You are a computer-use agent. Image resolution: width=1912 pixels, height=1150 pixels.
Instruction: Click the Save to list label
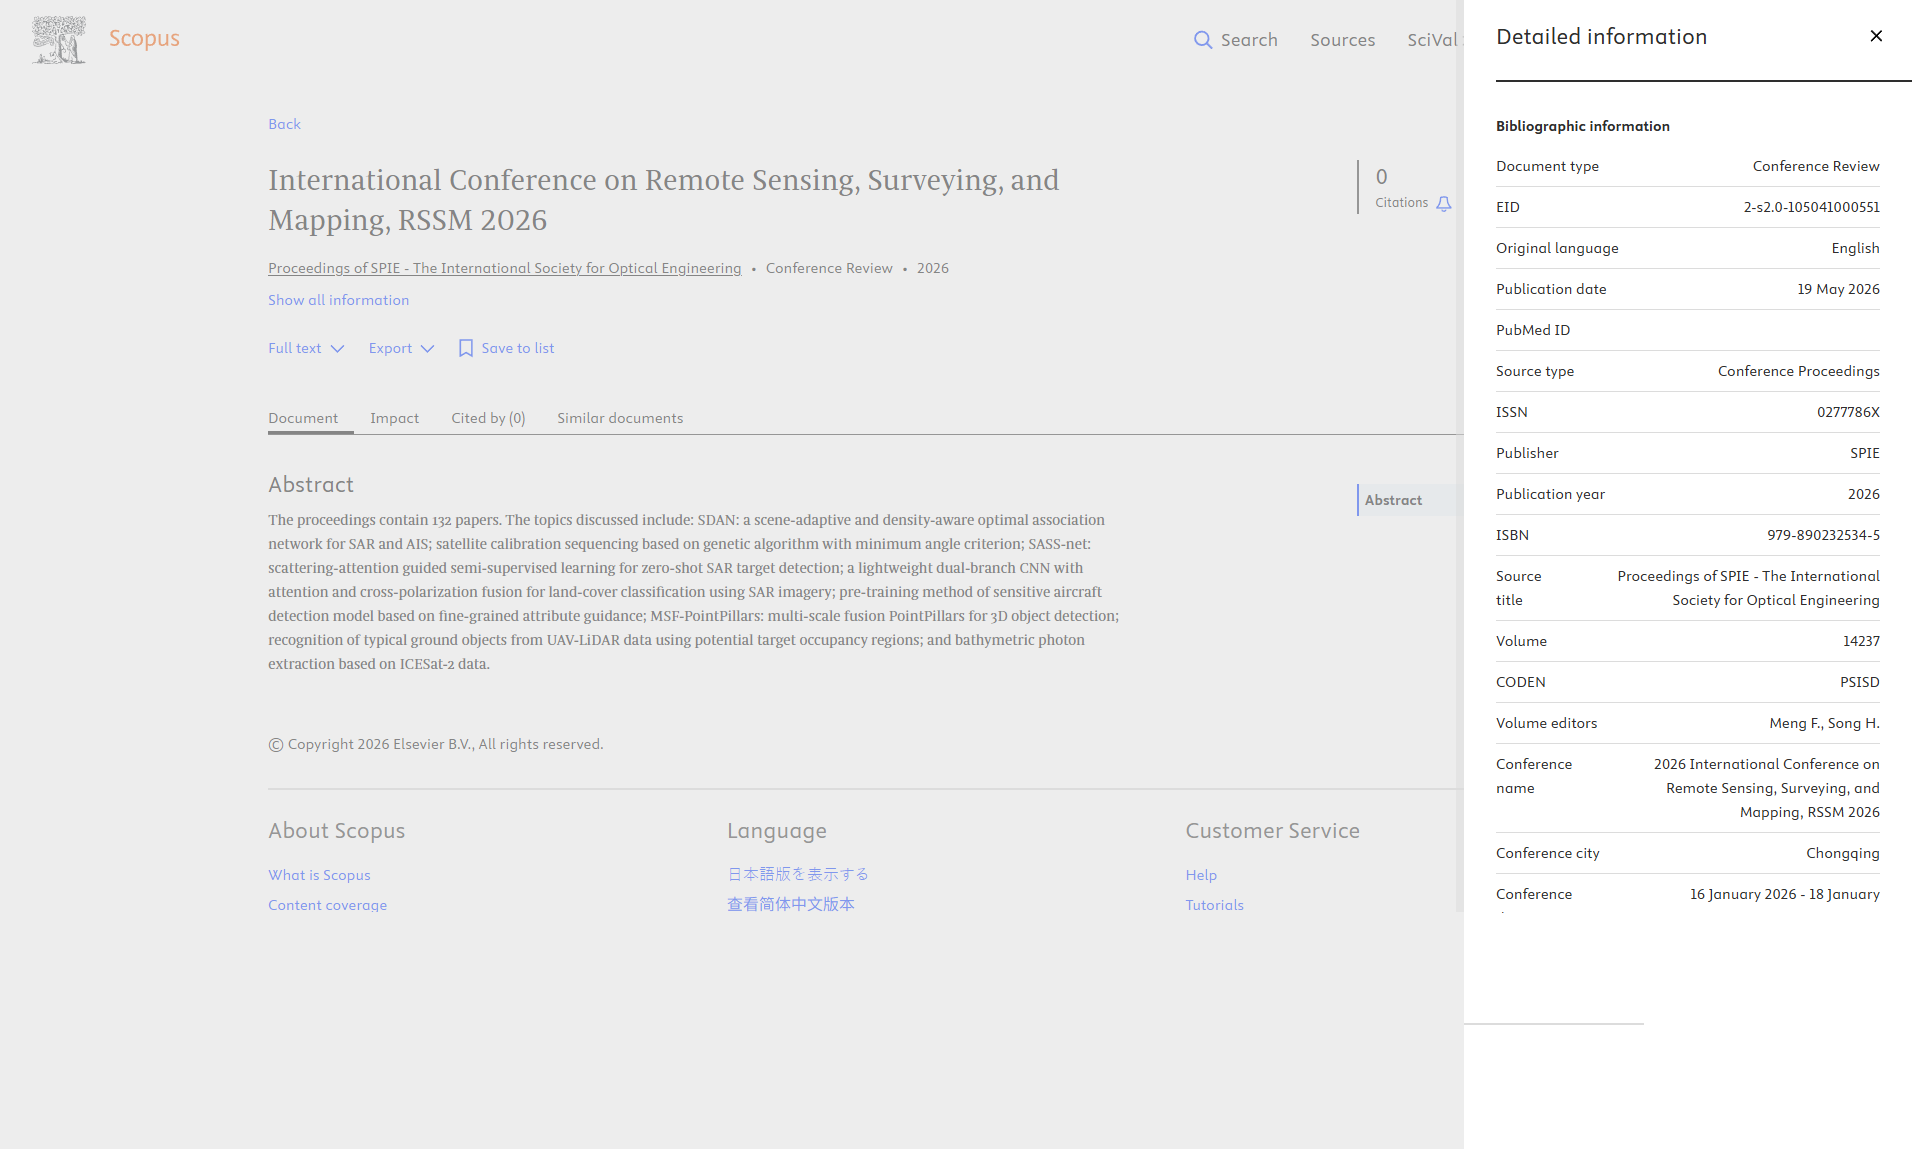(518, 348)
